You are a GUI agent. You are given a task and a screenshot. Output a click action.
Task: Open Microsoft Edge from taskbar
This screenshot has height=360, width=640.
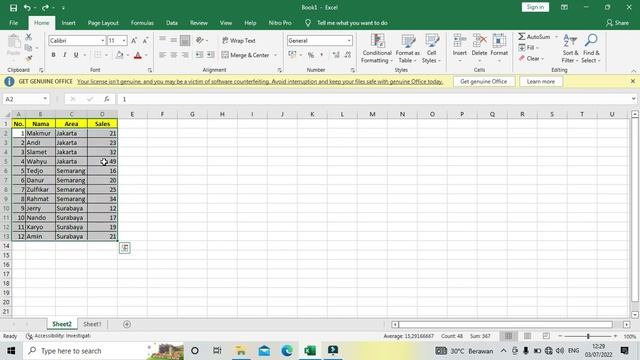click(287, 351)
